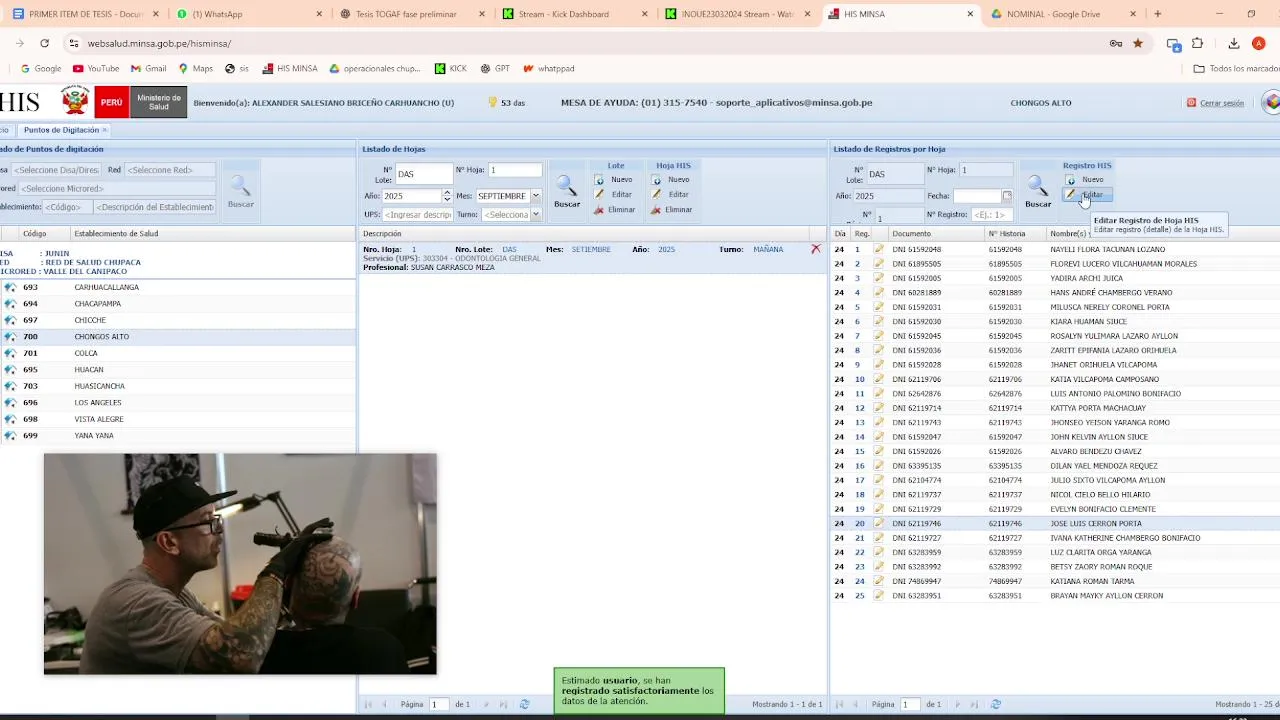The width and height of the screenshot is (1280, 720).
Task: Open edit pencil for NAYELI FLORA TACUNAN LOZANO
Action: point(879,249)
